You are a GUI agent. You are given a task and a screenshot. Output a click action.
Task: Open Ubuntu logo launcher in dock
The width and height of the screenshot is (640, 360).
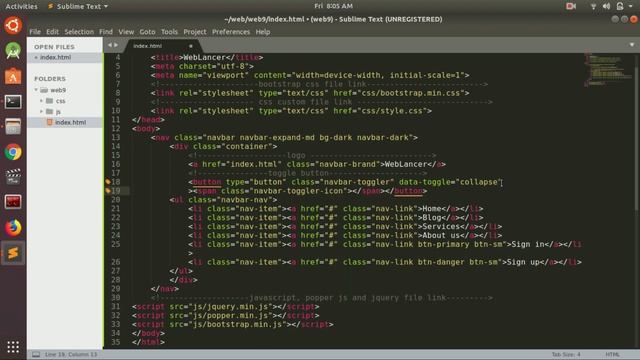pyautogui.click(x=13, y=25)
